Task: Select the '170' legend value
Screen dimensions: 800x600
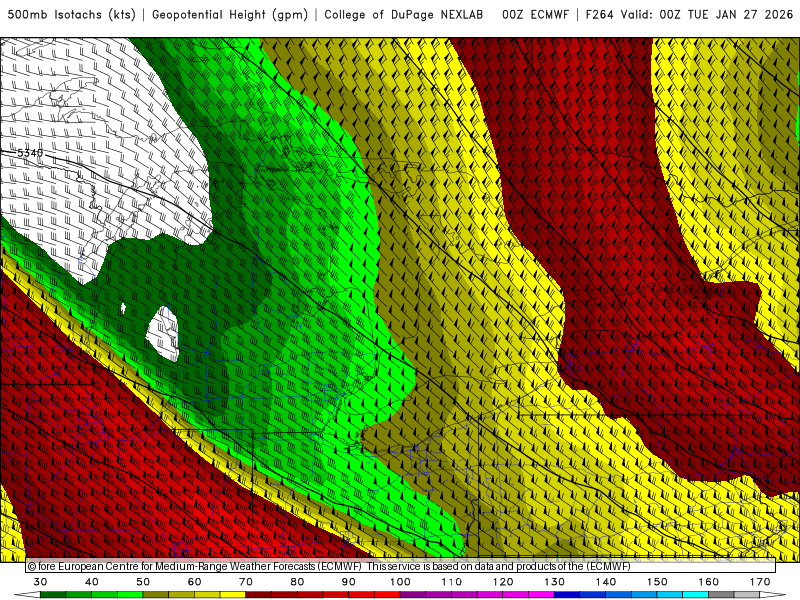Action: (760, 582)
